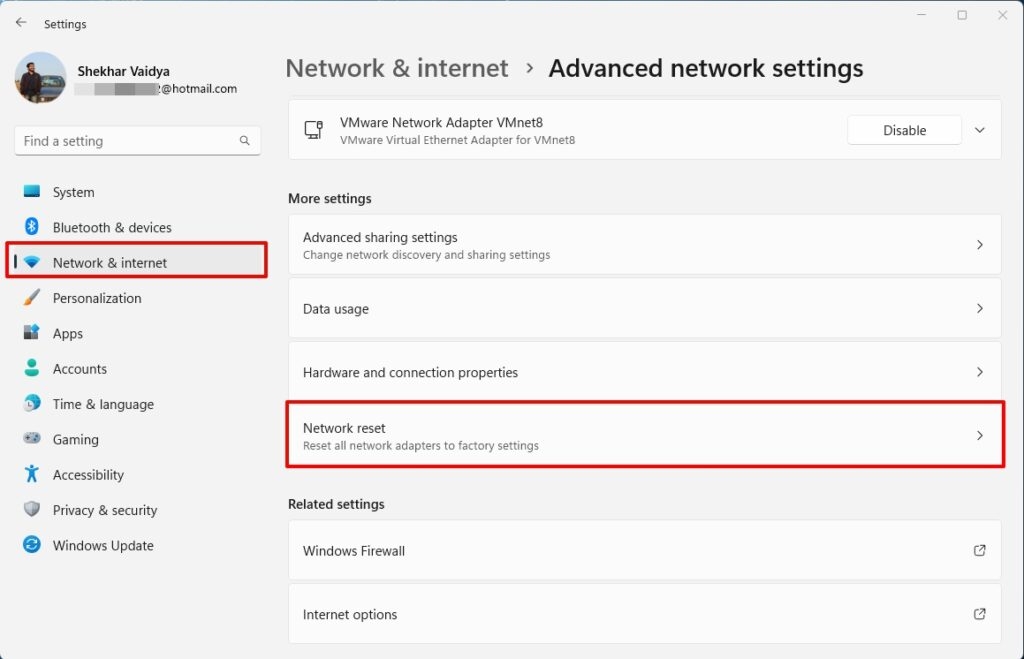Screen dimensions: 1024x659
Task: Click the System icon in the sidebar
Action: click(31, 191)
